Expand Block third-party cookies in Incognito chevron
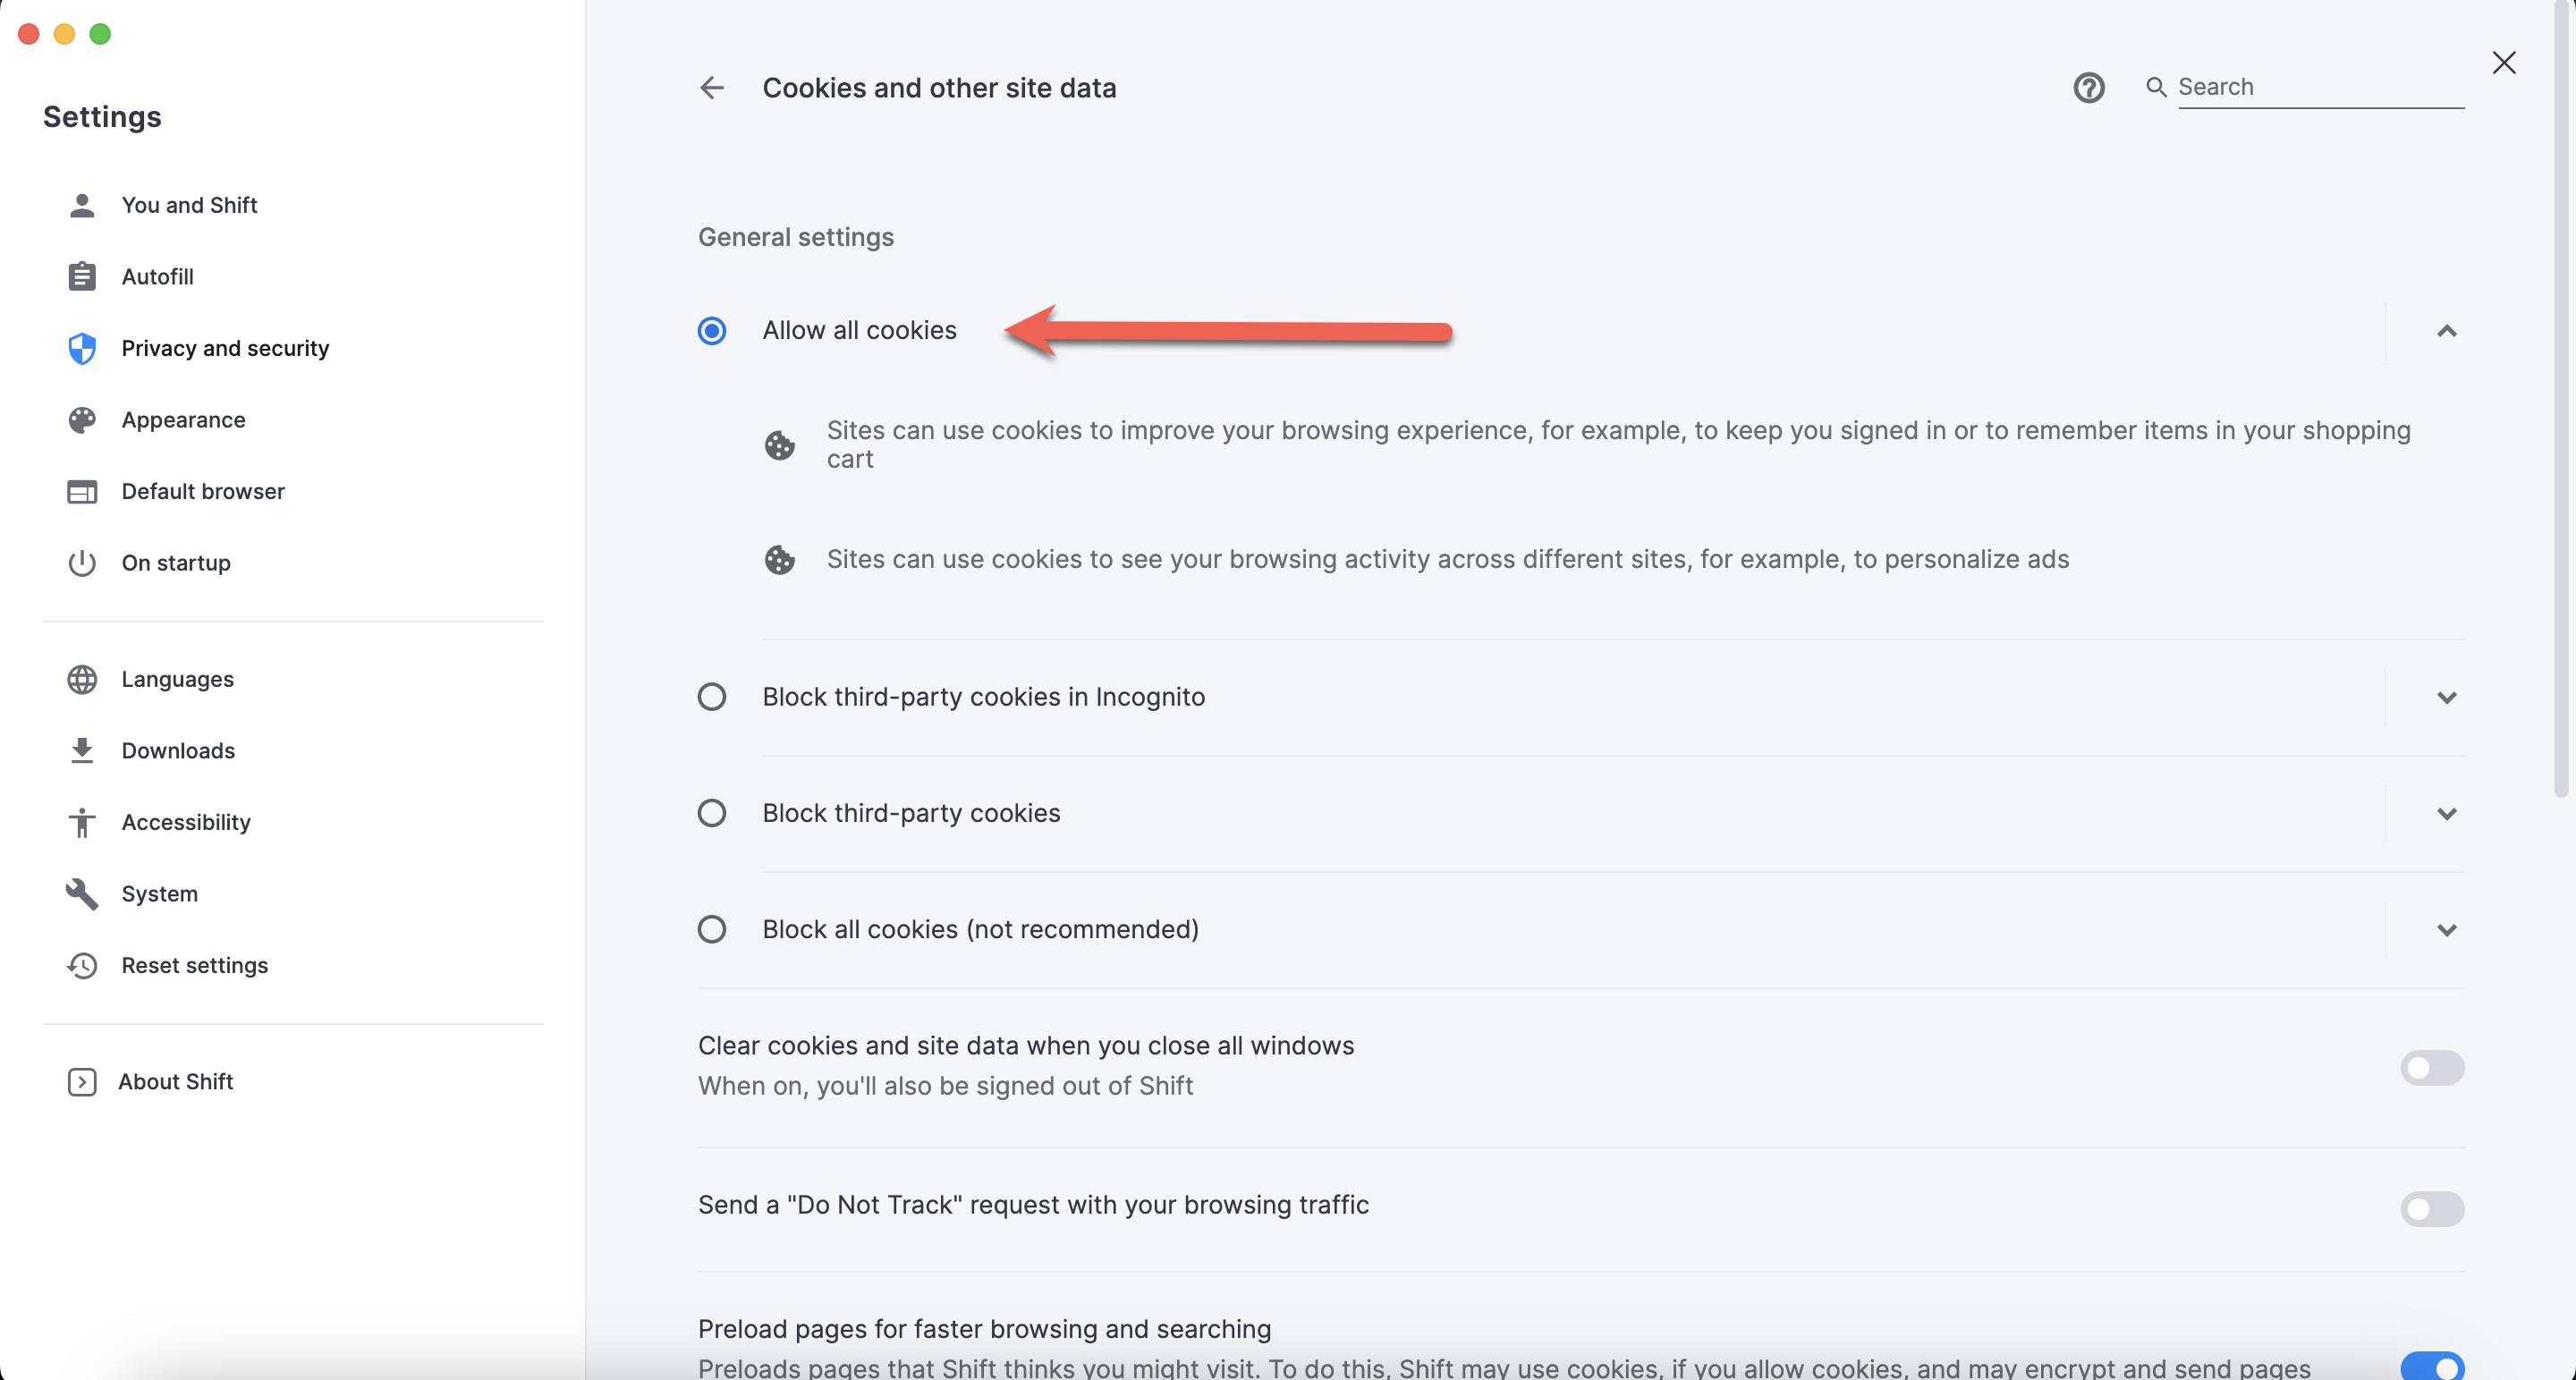Viewport: 2576px width, 1380px height. pos(2446,697)
